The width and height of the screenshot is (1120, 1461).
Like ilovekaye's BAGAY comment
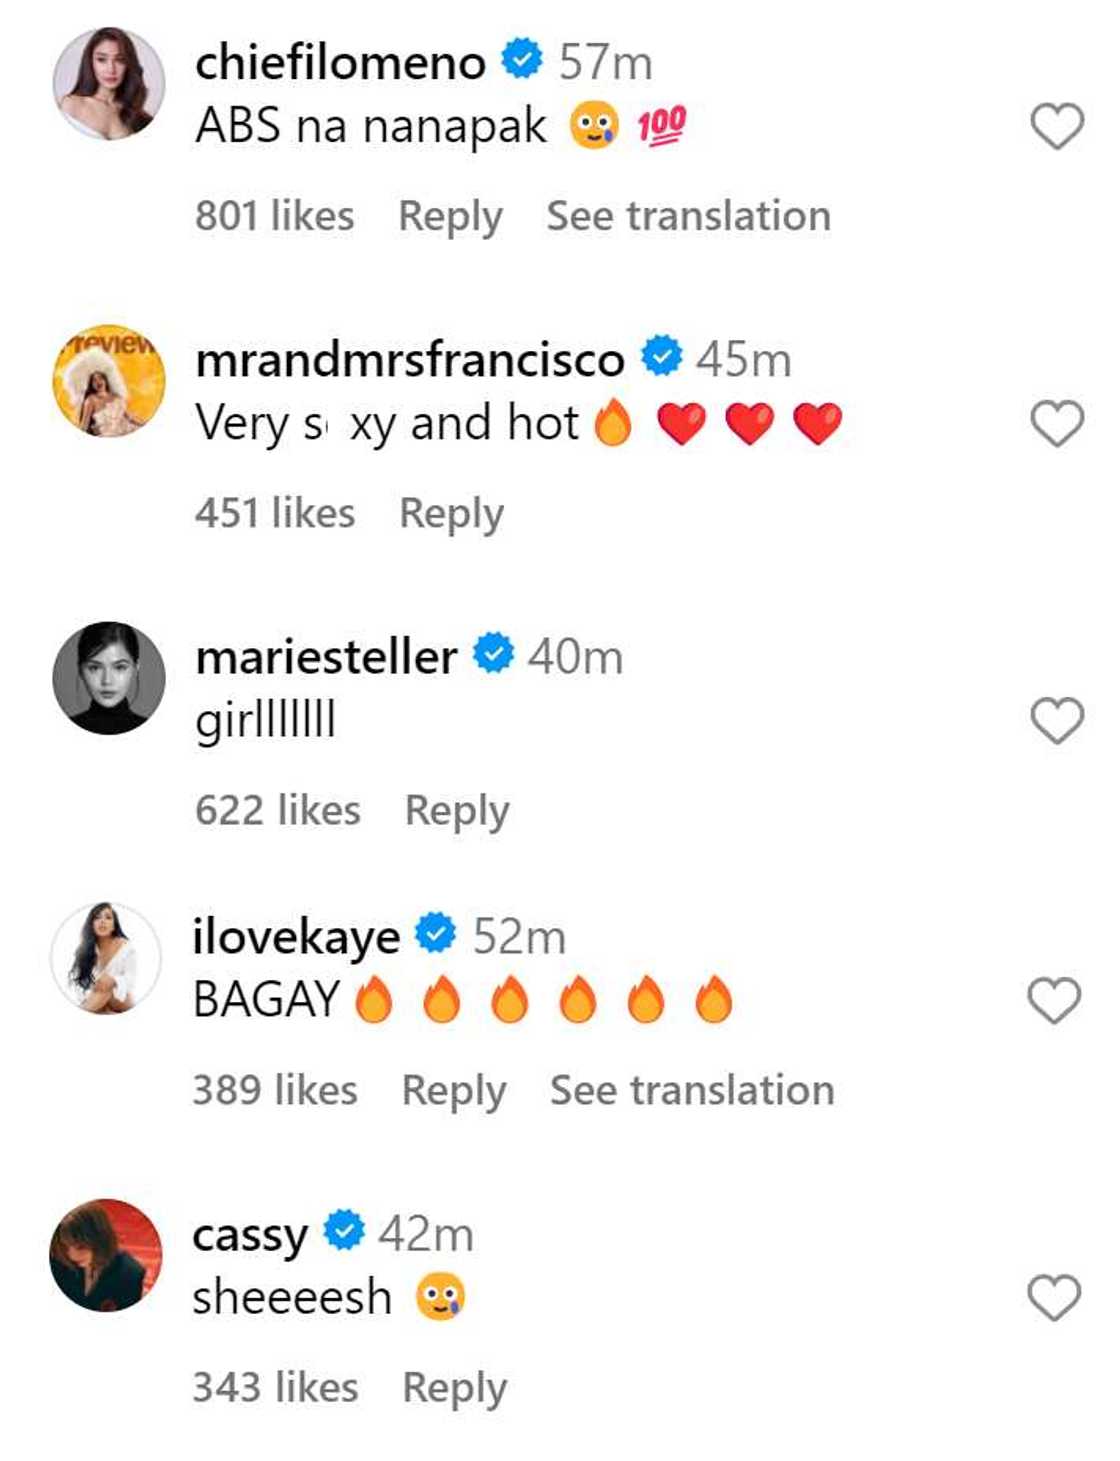pyautogui.click(x=1055, y=1001)
